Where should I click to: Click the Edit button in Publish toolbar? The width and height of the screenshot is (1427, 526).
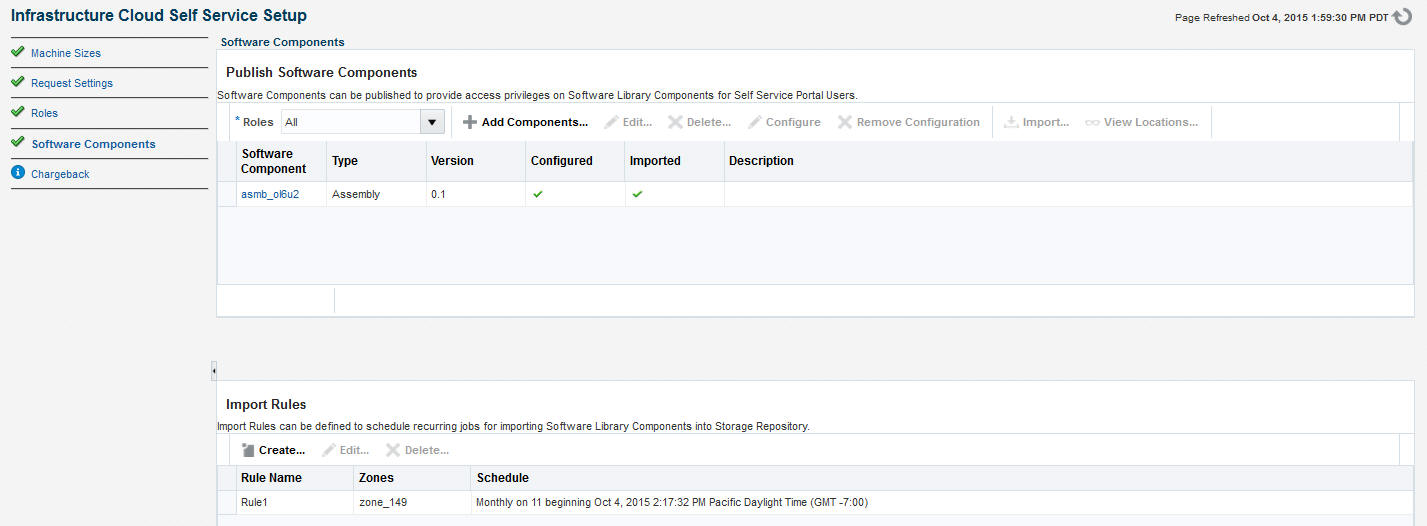point(628,122)
